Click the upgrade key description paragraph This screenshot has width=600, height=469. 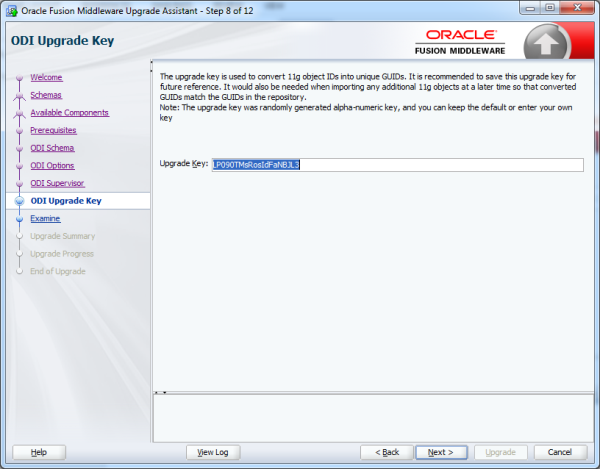(x=368, y=87)
